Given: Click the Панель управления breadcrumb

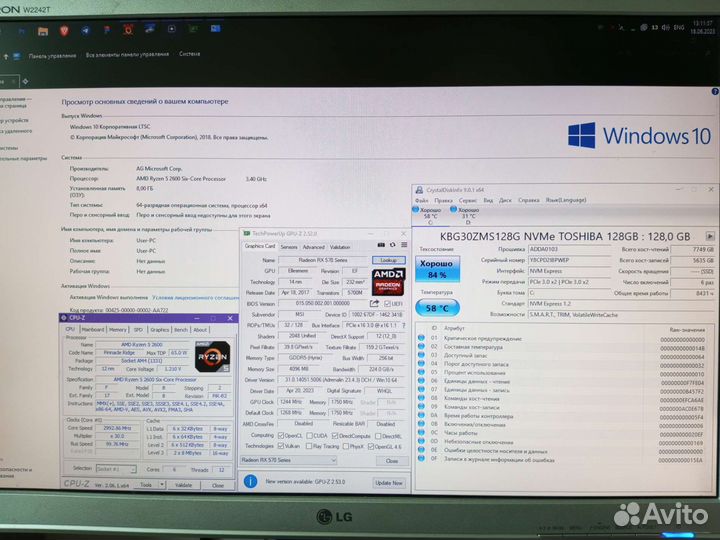Looking at the screenshot, I should pyautogui.click(x=52, y=56).
